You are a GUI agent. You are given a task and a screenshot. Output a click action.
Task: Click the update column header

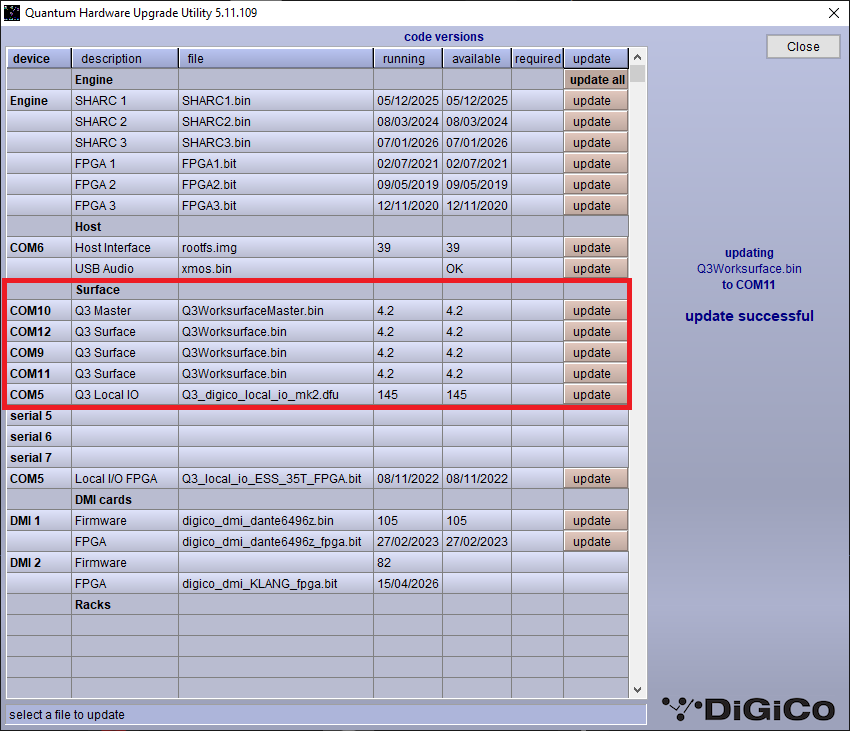596,59
